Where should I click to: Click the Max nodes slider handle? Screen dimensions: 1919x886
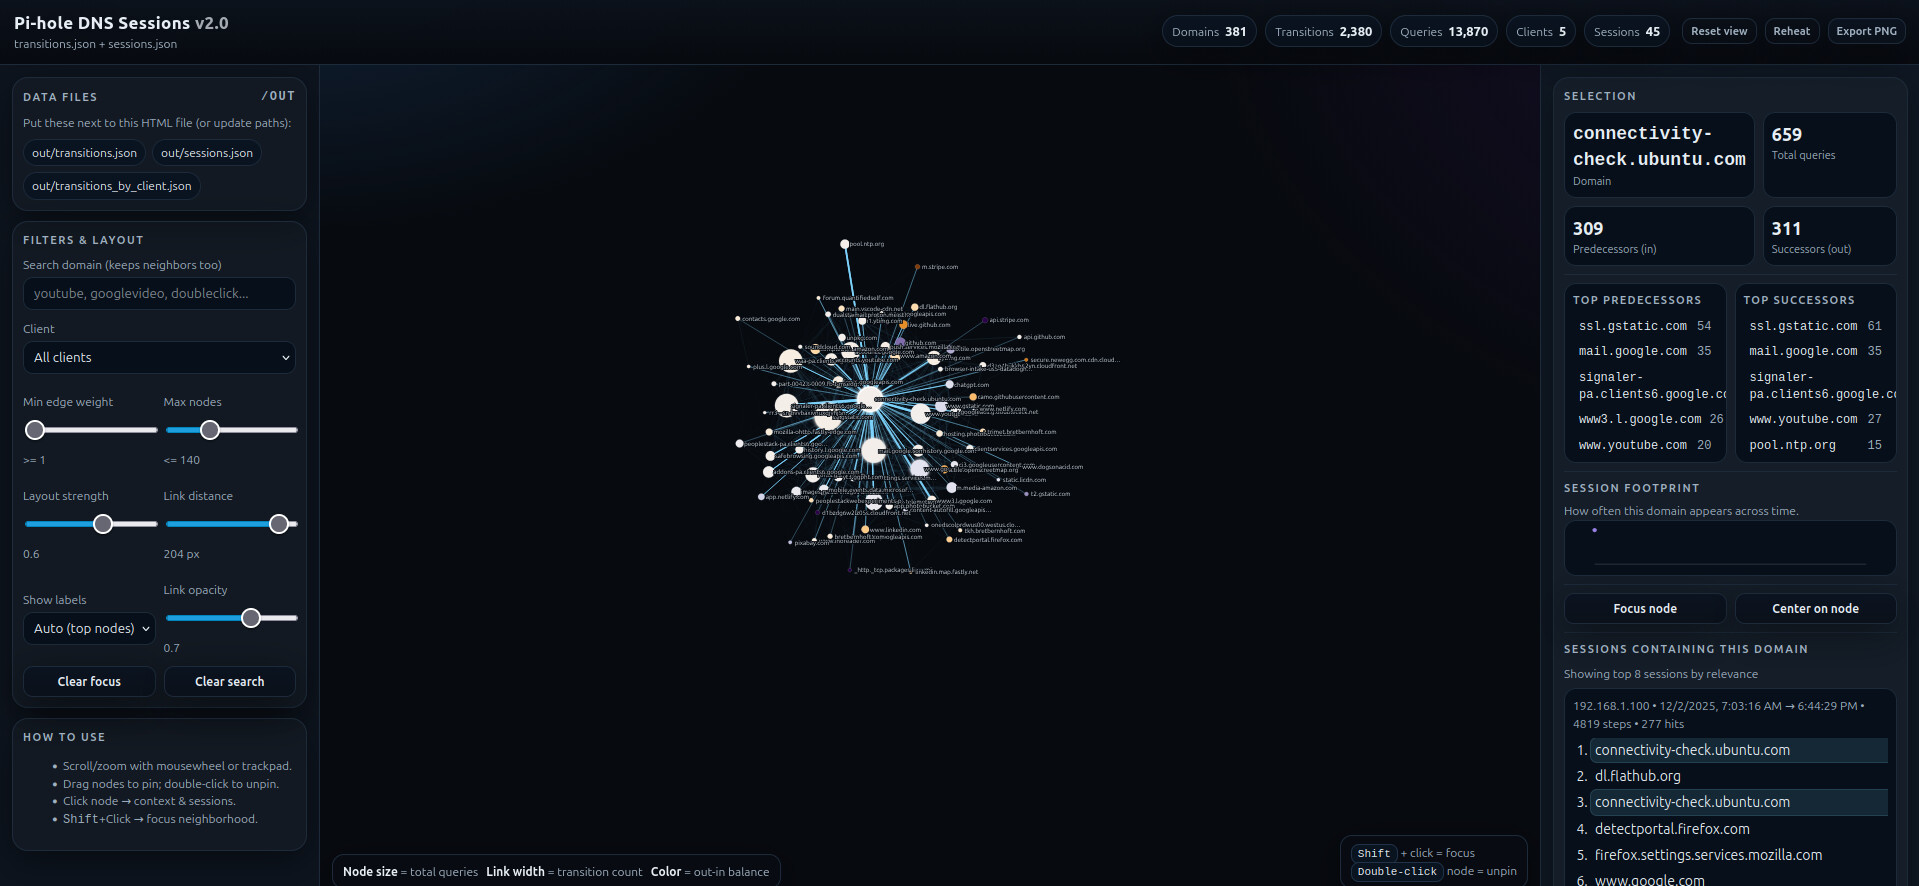[209, 430]
